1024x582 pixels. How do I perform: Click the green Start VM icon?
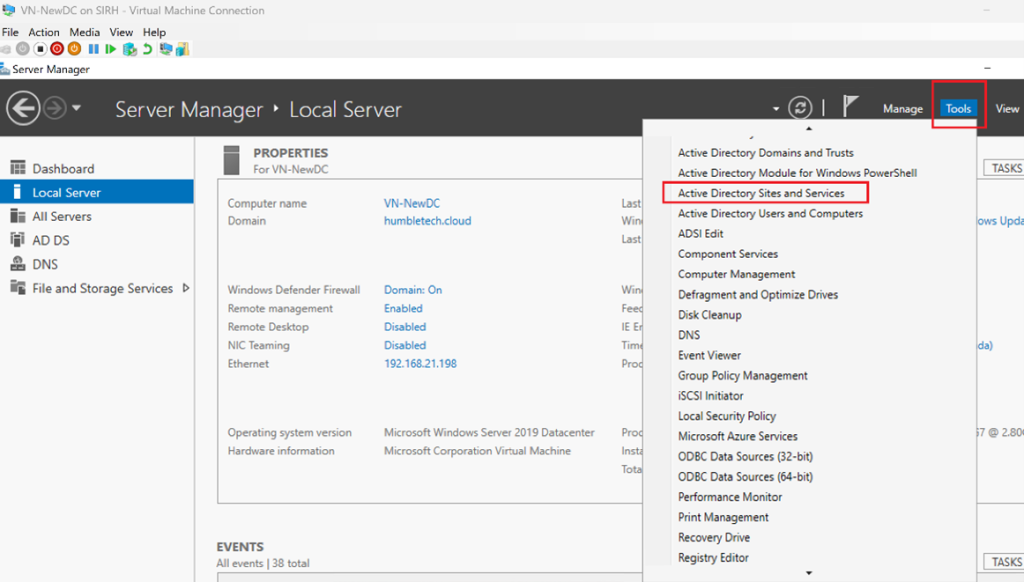[111, 49]
